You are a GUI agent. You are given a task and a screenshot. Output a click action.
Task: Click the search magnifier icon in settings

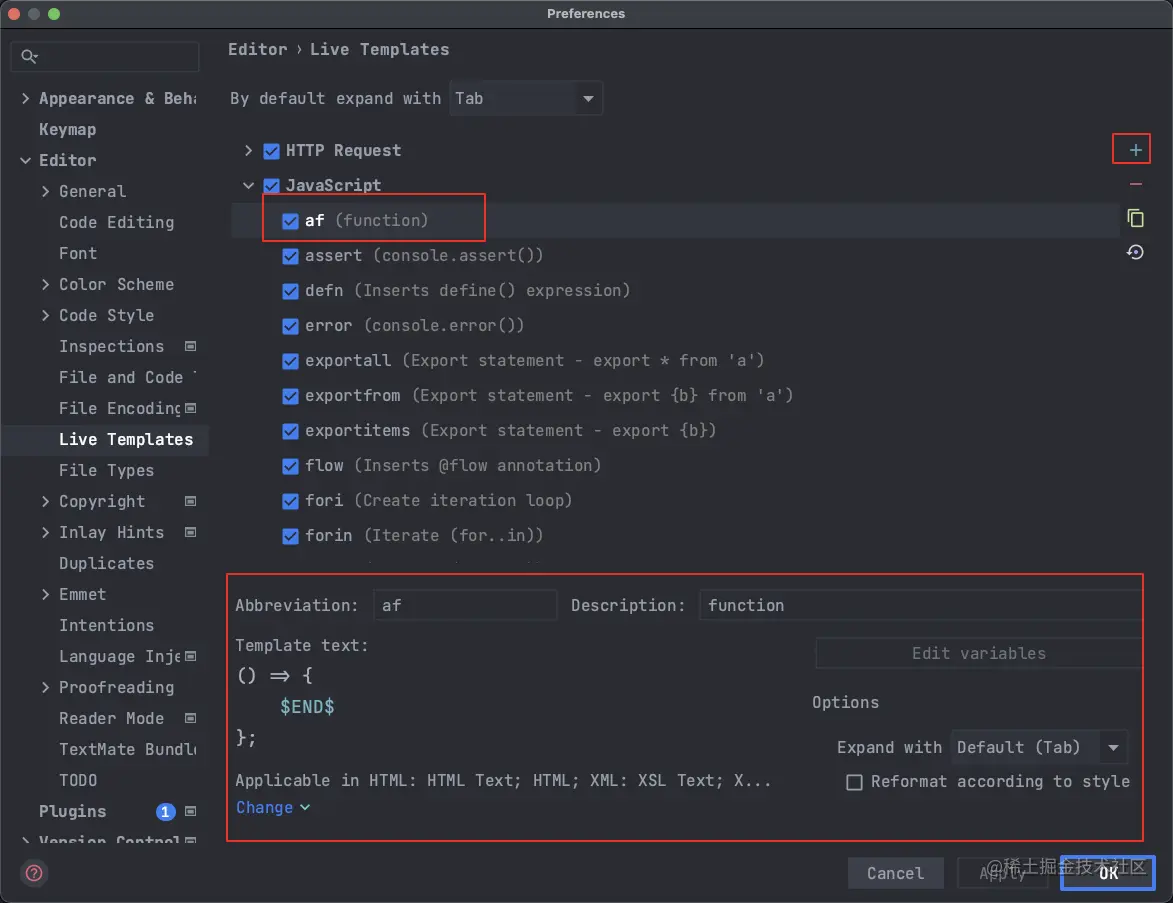coord(29,56)
